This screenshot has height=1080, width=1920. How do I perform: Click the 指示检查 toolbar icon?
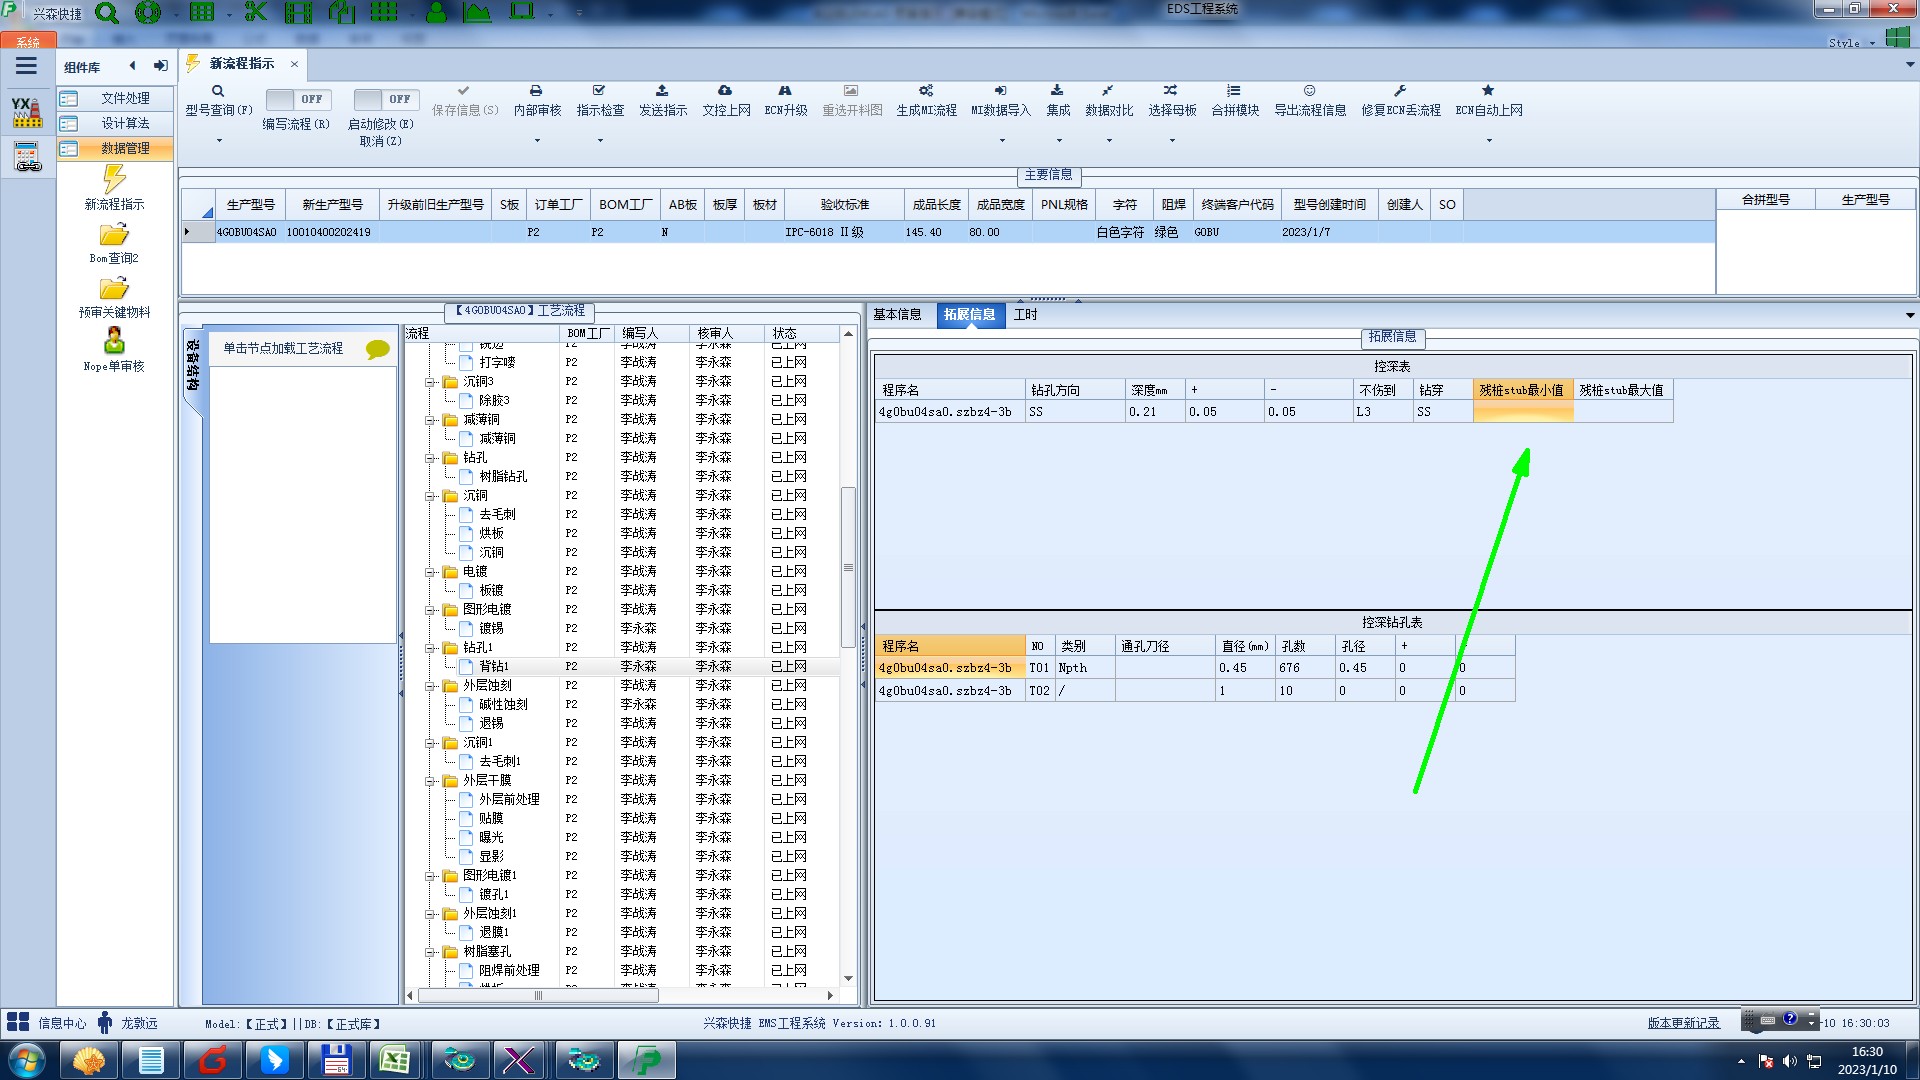point(599,91)
